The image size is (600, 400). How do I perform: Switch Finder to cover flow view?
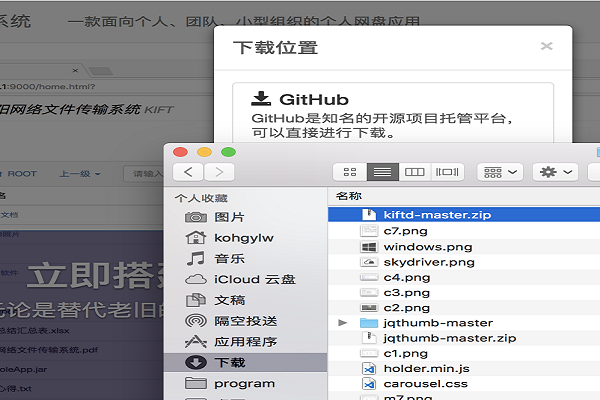pos(447,172)
